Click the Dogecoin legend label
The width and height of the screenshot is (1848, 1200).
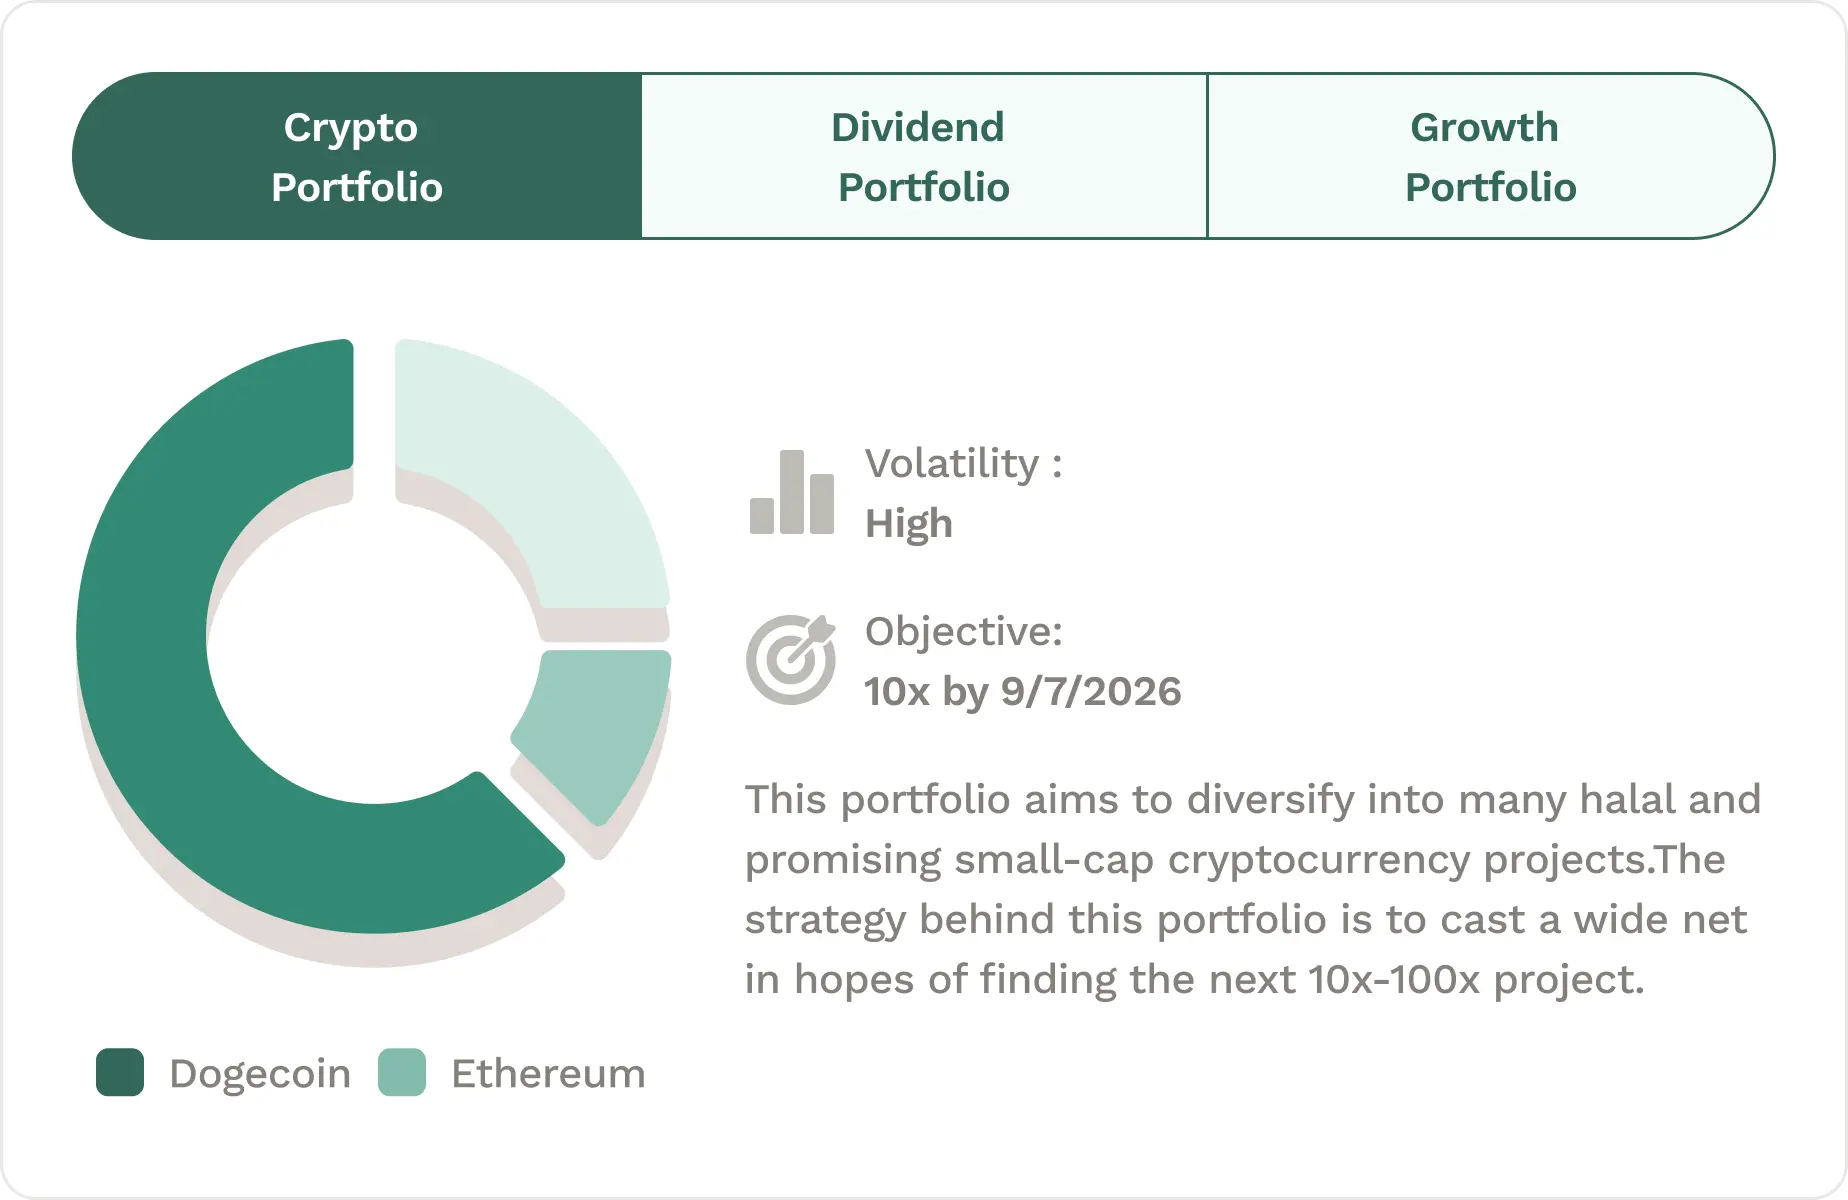coord(260,1074)
